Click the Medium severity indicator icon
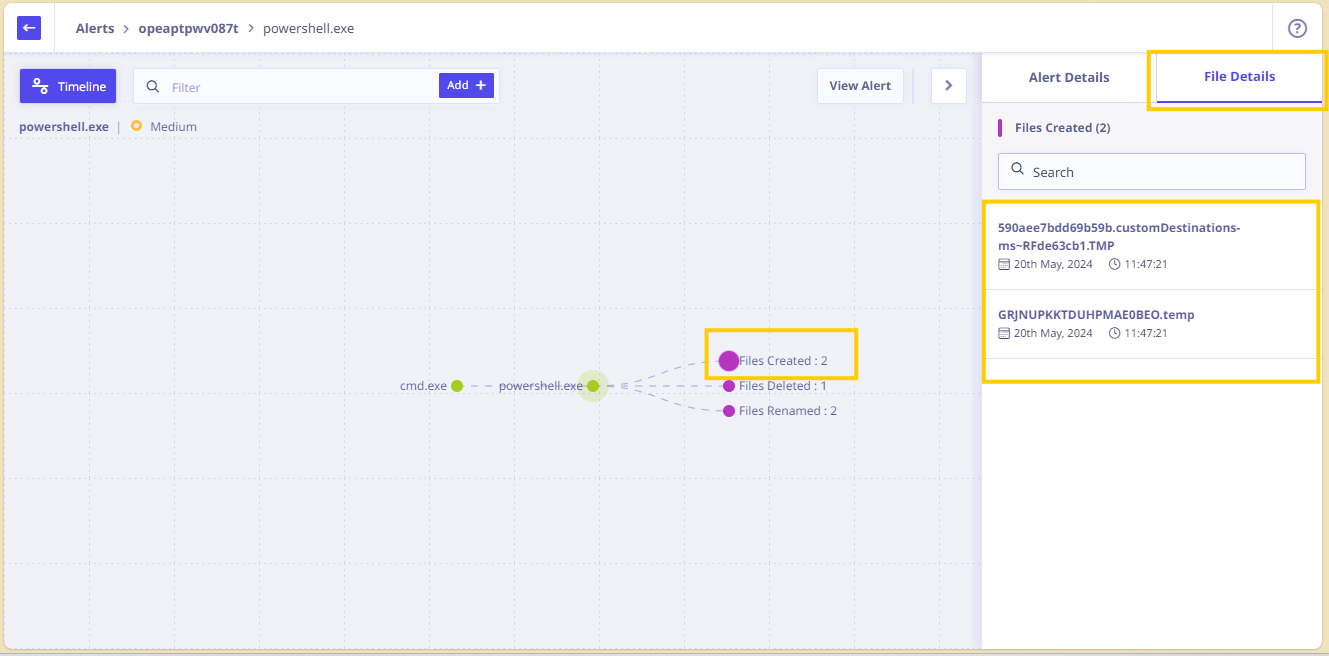This screenshot has height=656, width=1329. click(x=136, y=126)
